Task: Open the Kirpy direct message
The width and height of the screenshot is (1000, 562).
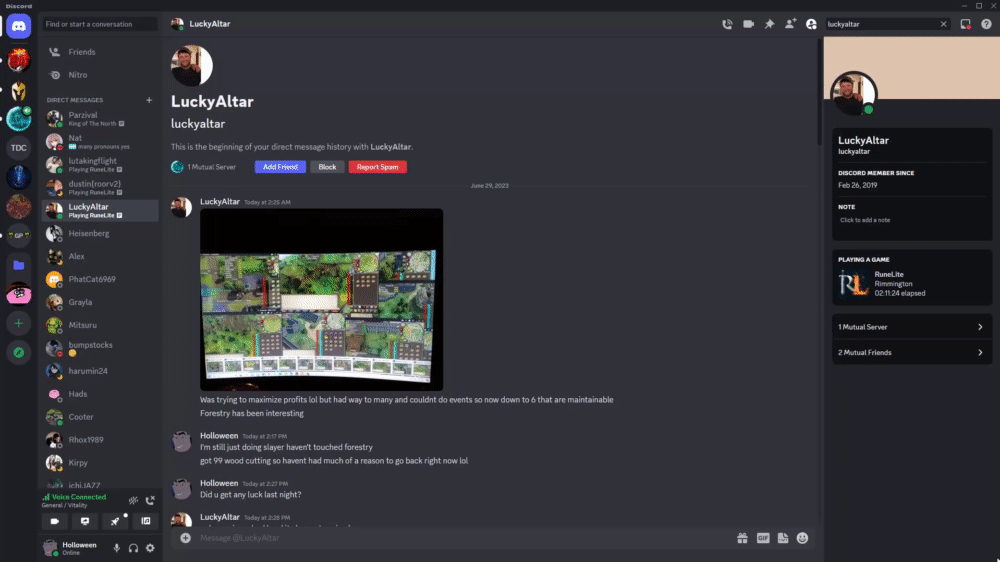Action: coord(100,463)
